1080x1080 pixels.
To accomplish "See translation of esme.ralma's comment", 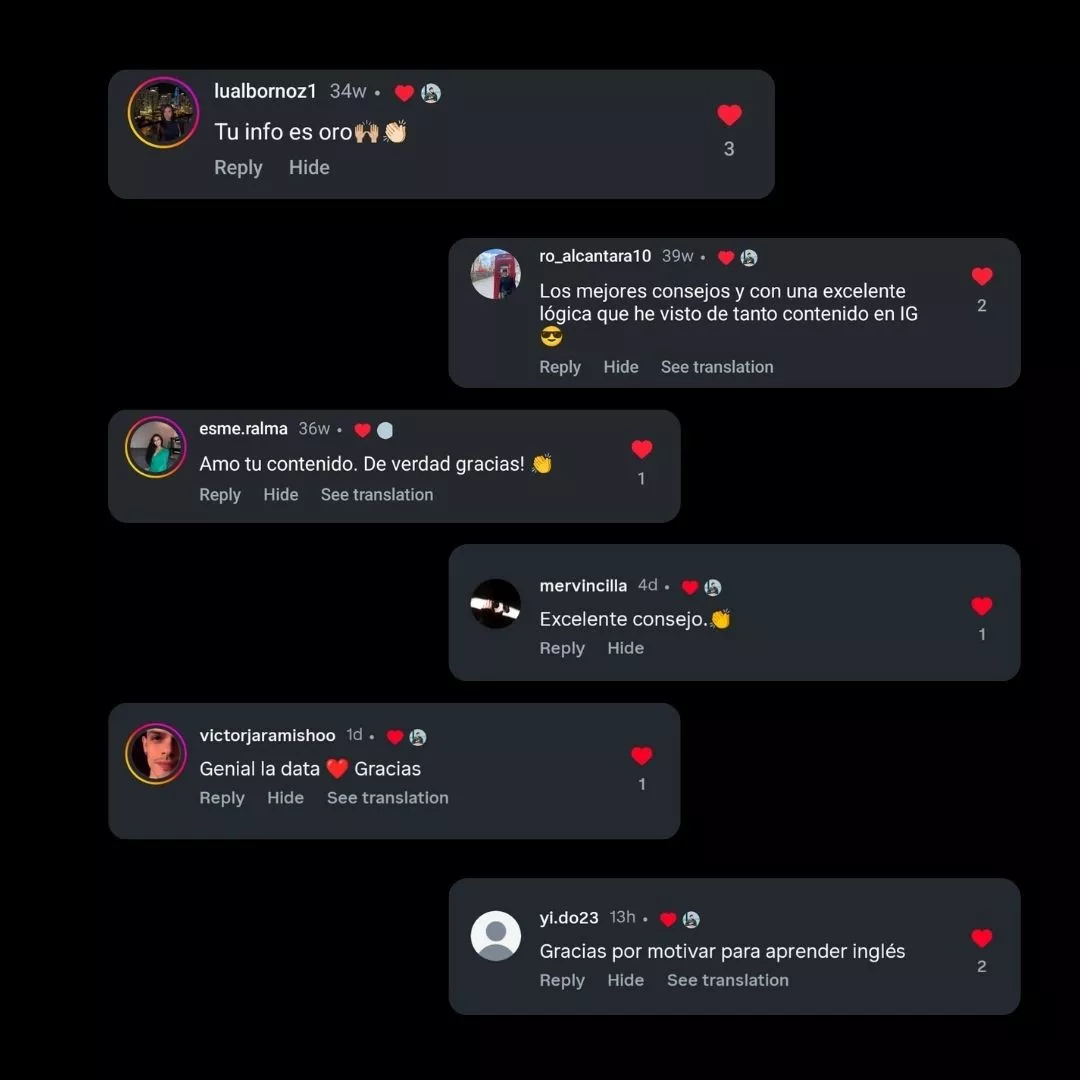I will click(x=377, y=495).
